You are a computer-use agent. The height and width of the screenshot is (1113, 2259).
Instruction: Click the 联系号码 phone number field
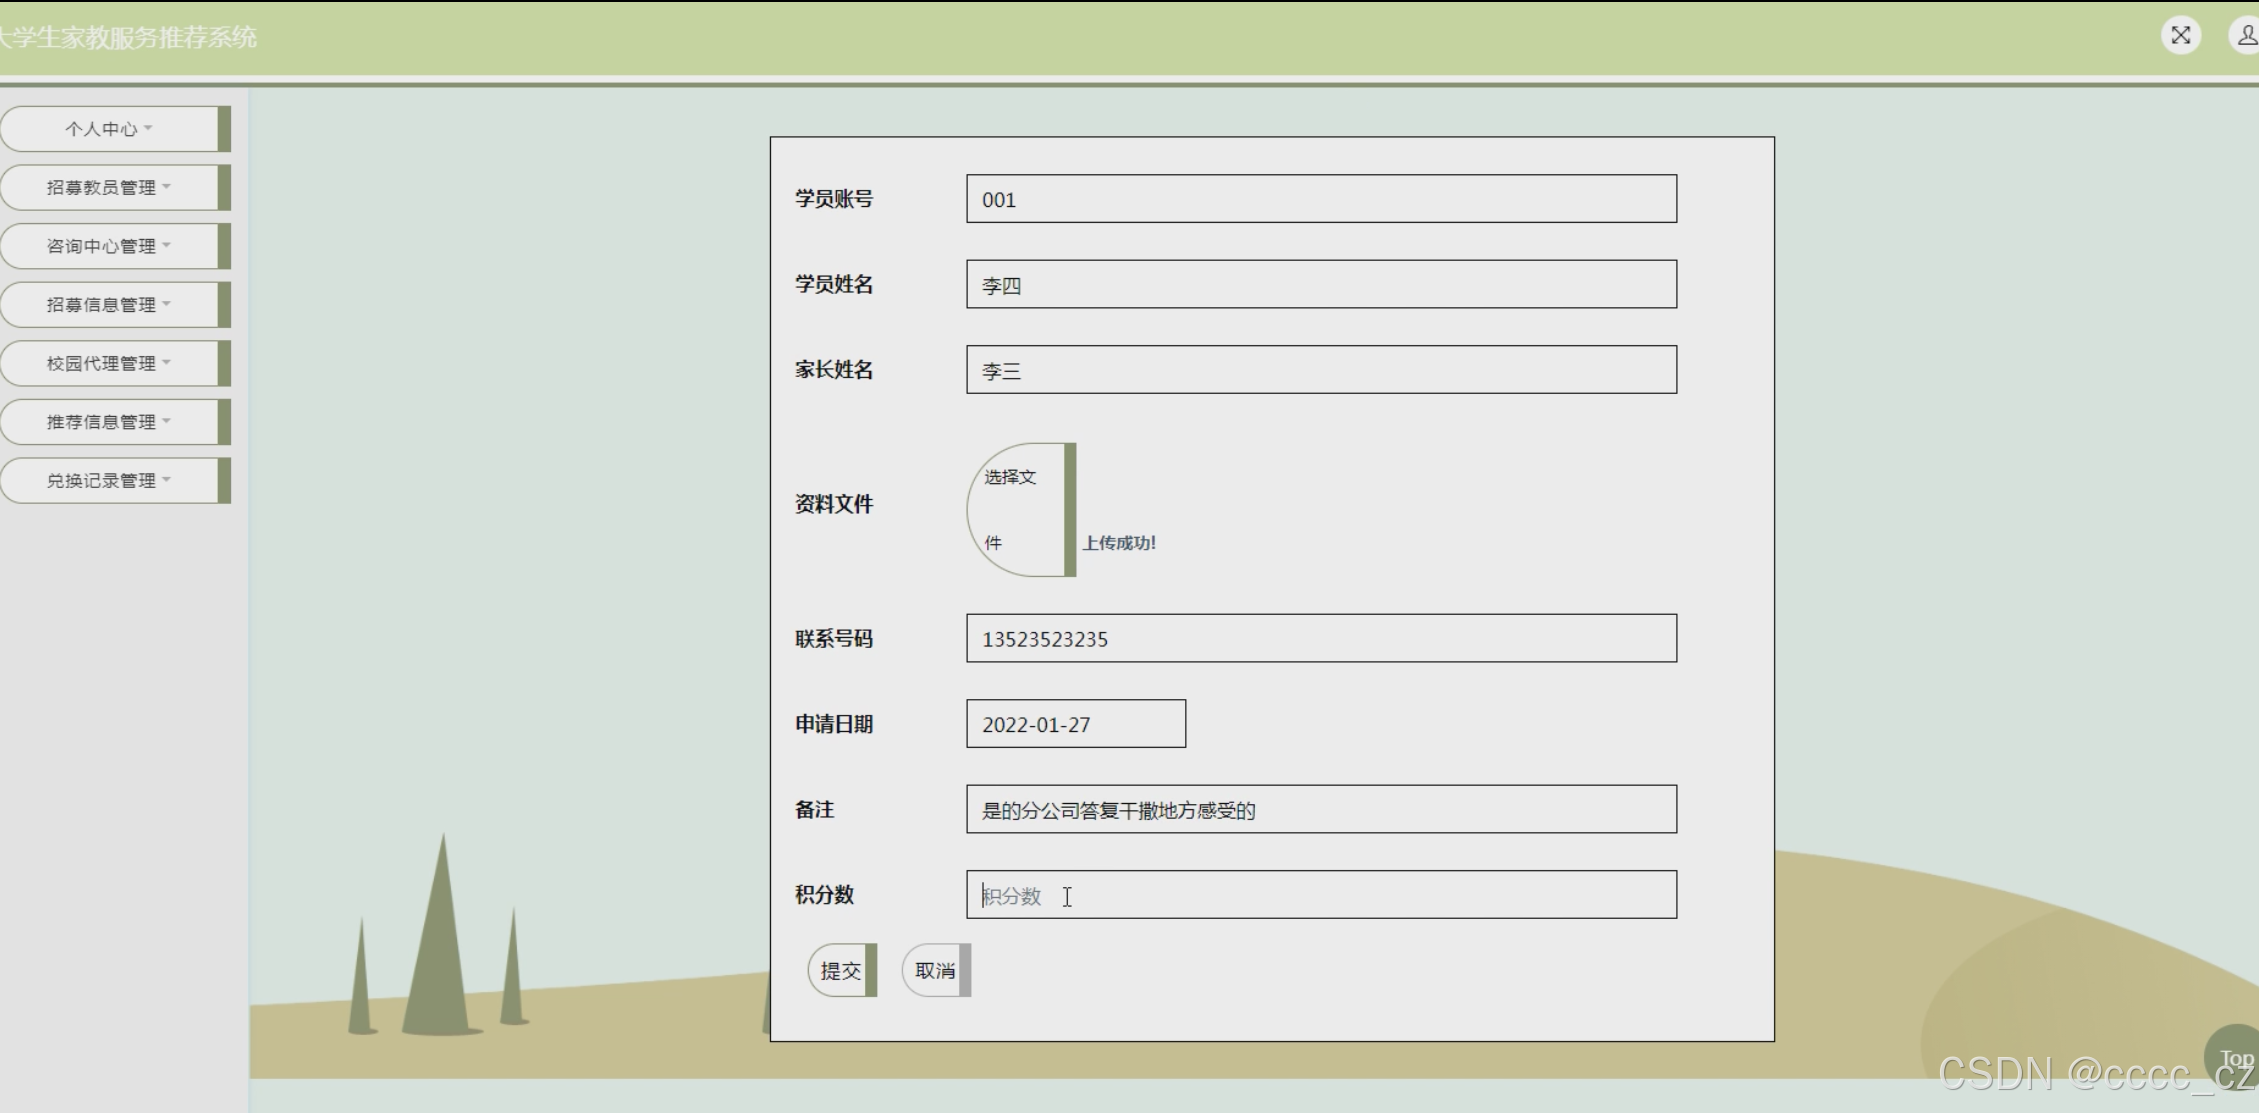[x=1320, y=639]
